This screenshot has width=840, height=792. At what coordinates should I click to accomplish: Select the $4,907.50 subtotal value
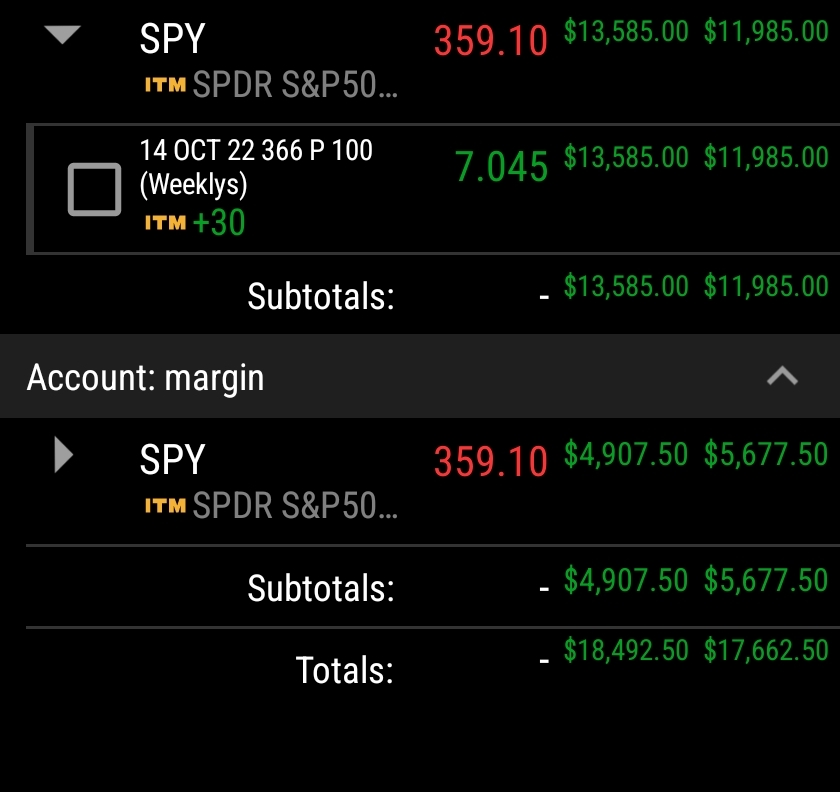click(626, 580)
